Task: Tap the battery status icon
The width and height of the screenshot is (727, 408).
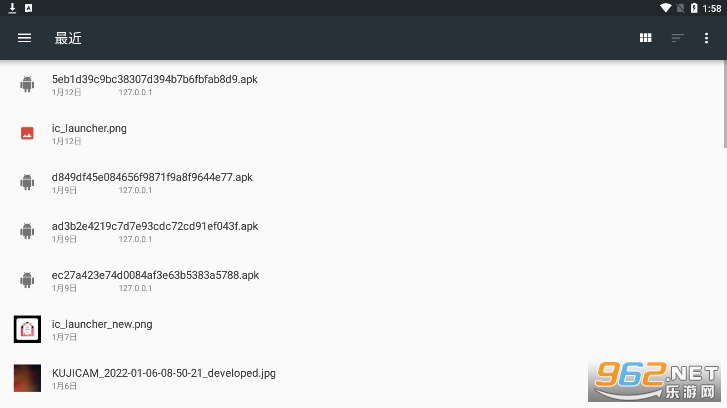Action: point(694,8)
